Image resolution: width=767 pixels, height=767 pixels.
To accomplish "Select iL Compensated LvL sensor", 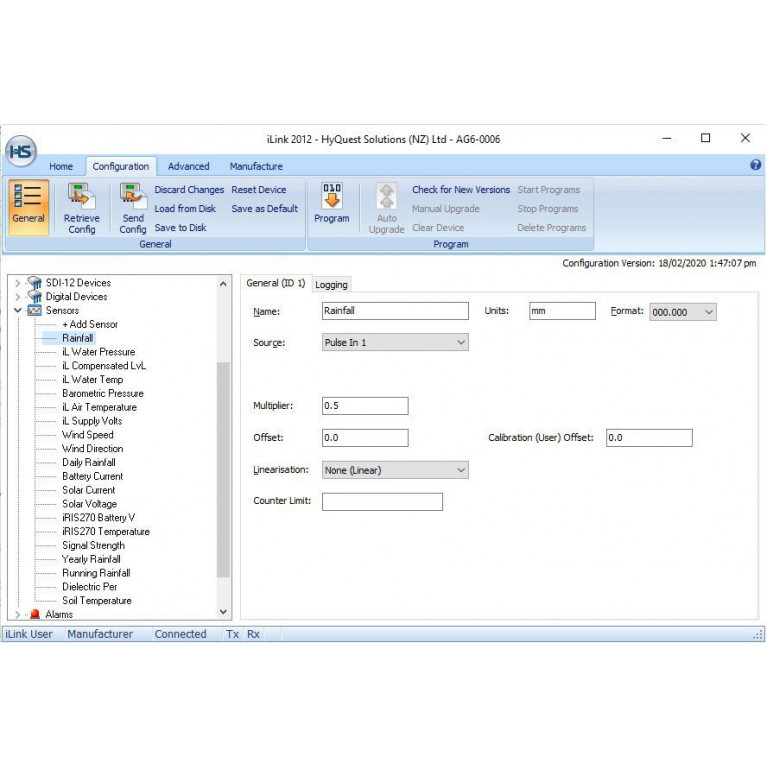I will [x=104, y=365].
